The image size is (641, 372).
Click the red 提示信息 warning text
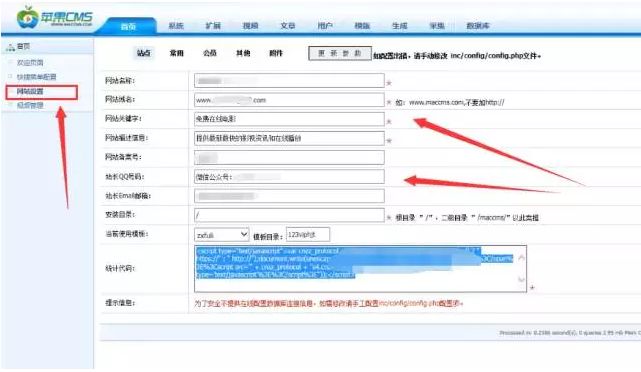click(329, 303)
